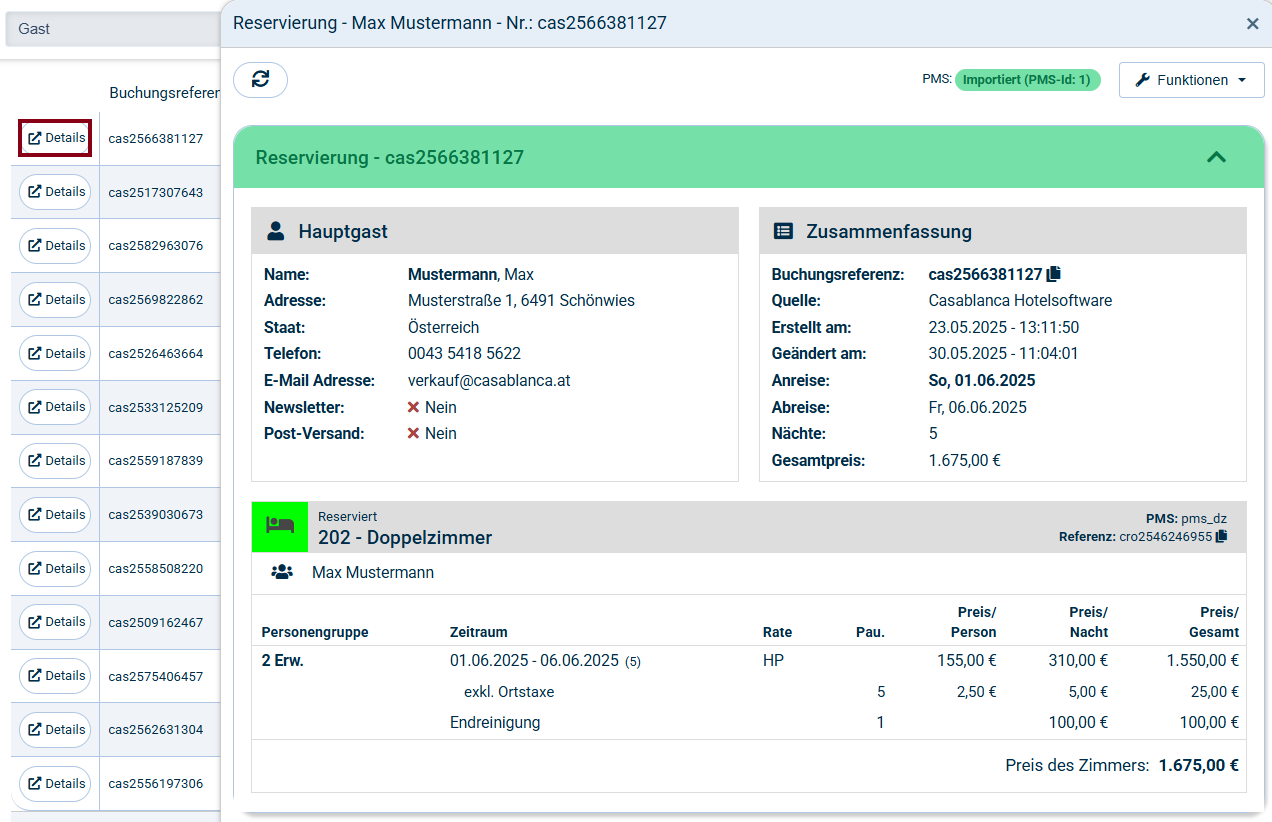Close the reservation dialog with the X
1272x822 pixels.
tap(1252, 24)
